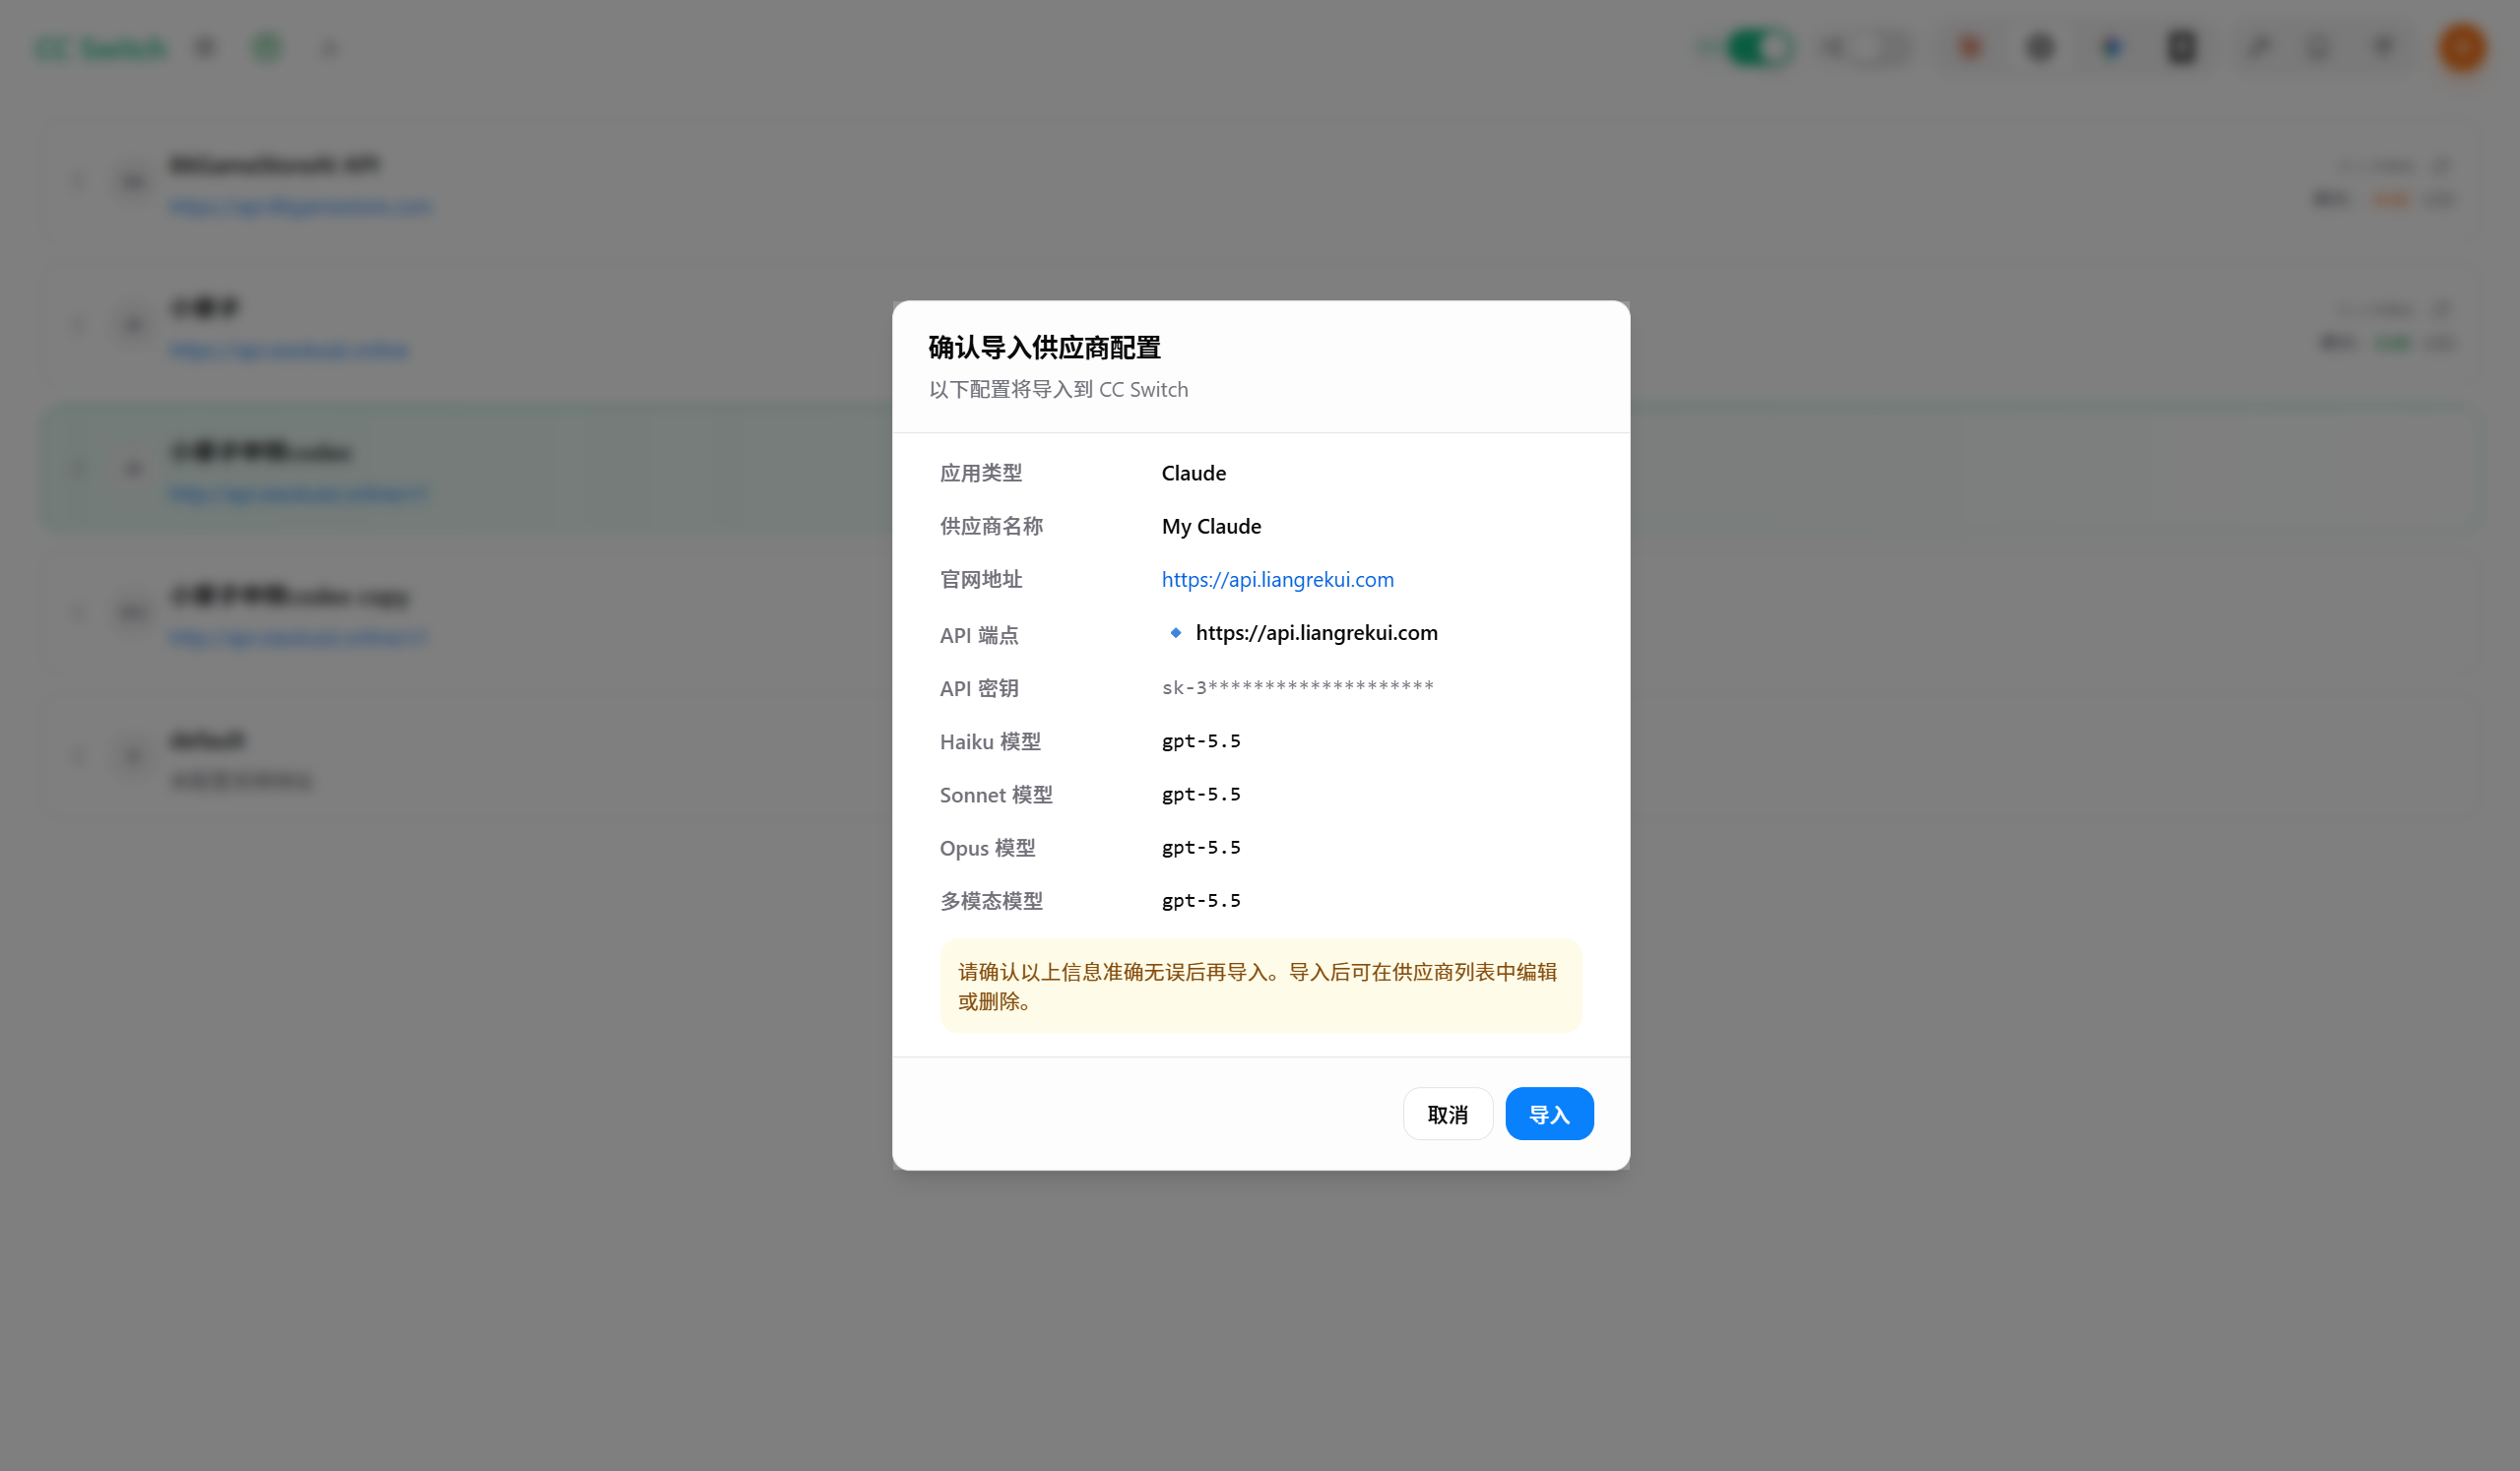This screenshot has height=1471, width=2520.
Task: Click gpt-5.5 value in Haiku 模型 row
Action: 1201,741
